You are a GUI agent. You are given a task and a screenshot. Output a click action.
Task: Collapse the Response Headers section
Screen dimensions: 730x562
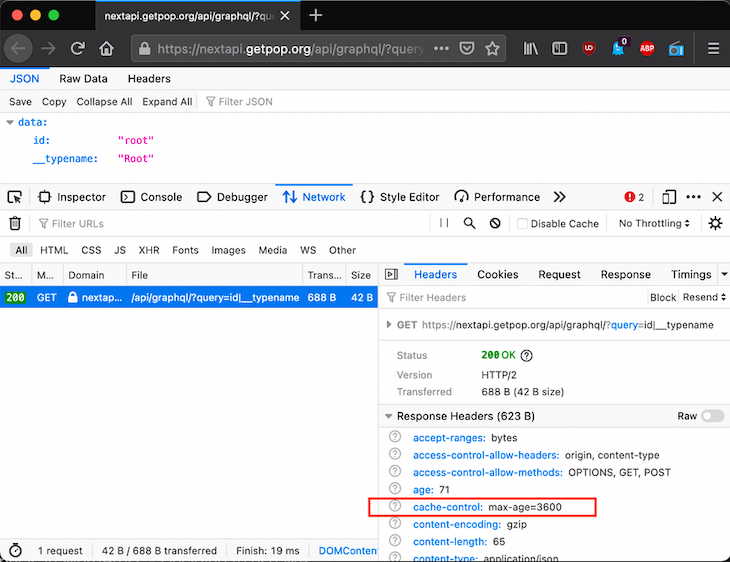coord(388,416)
